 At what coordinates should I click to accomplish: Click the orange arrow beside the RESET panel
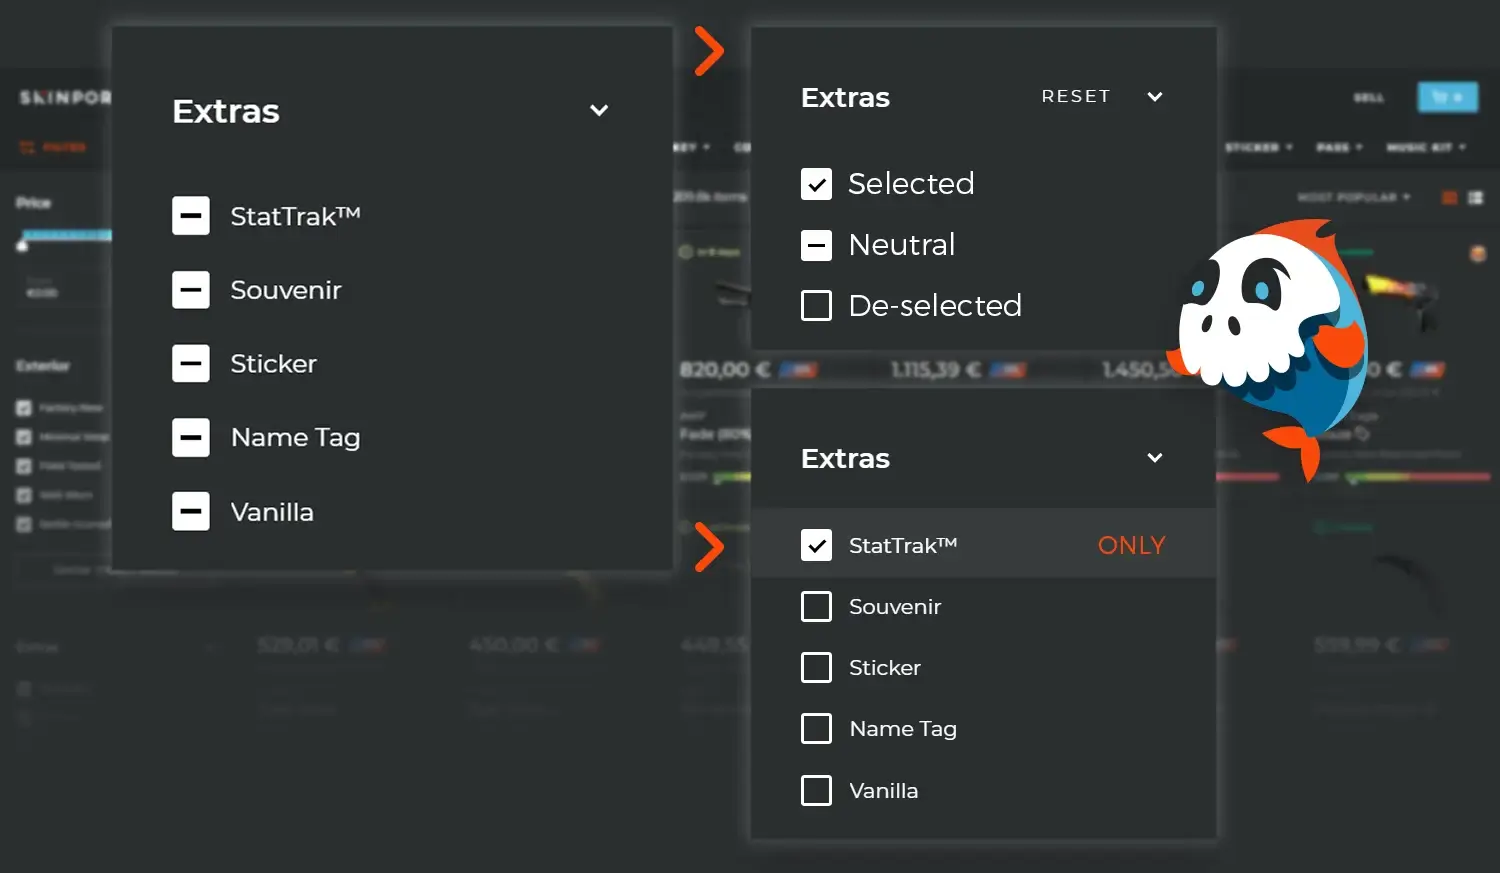point(709,51)
